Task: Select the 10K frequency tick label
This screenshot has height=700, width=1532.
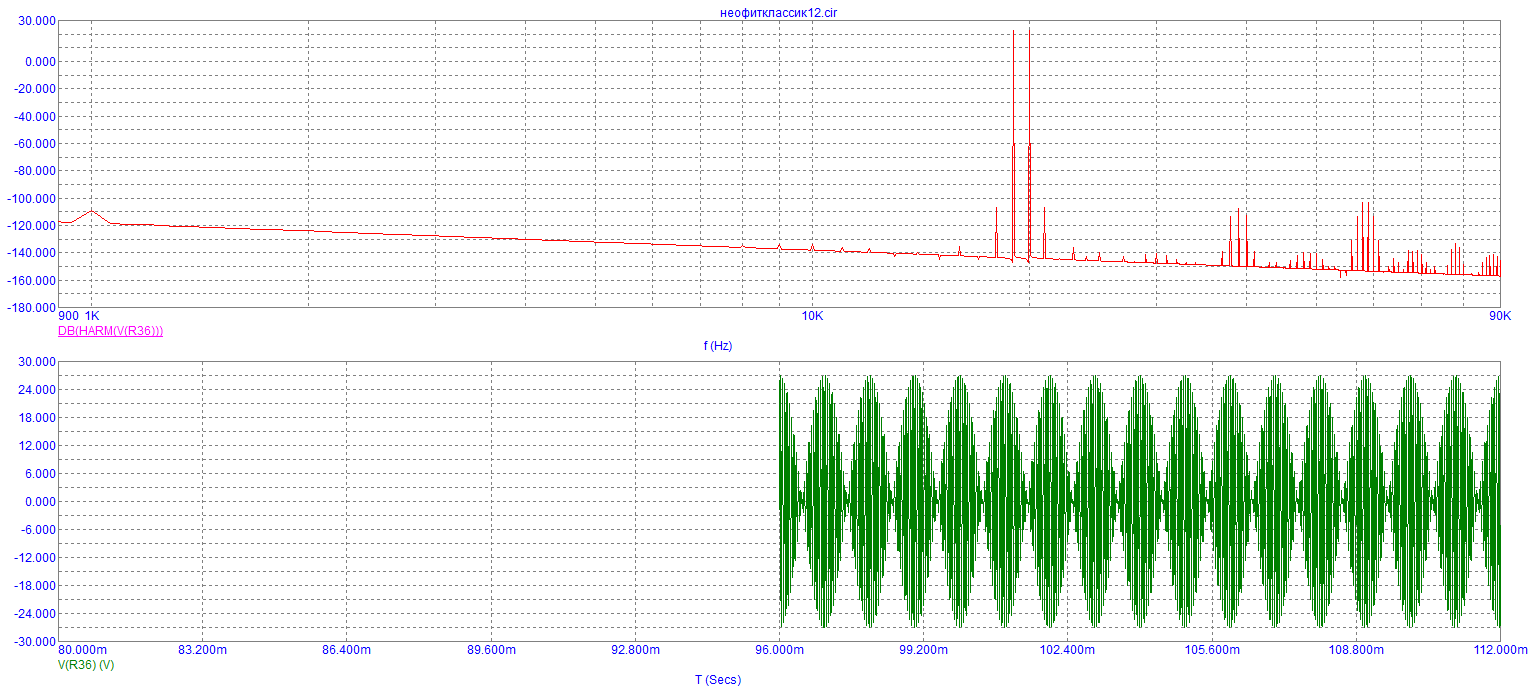Action: (x=812, y=316)
